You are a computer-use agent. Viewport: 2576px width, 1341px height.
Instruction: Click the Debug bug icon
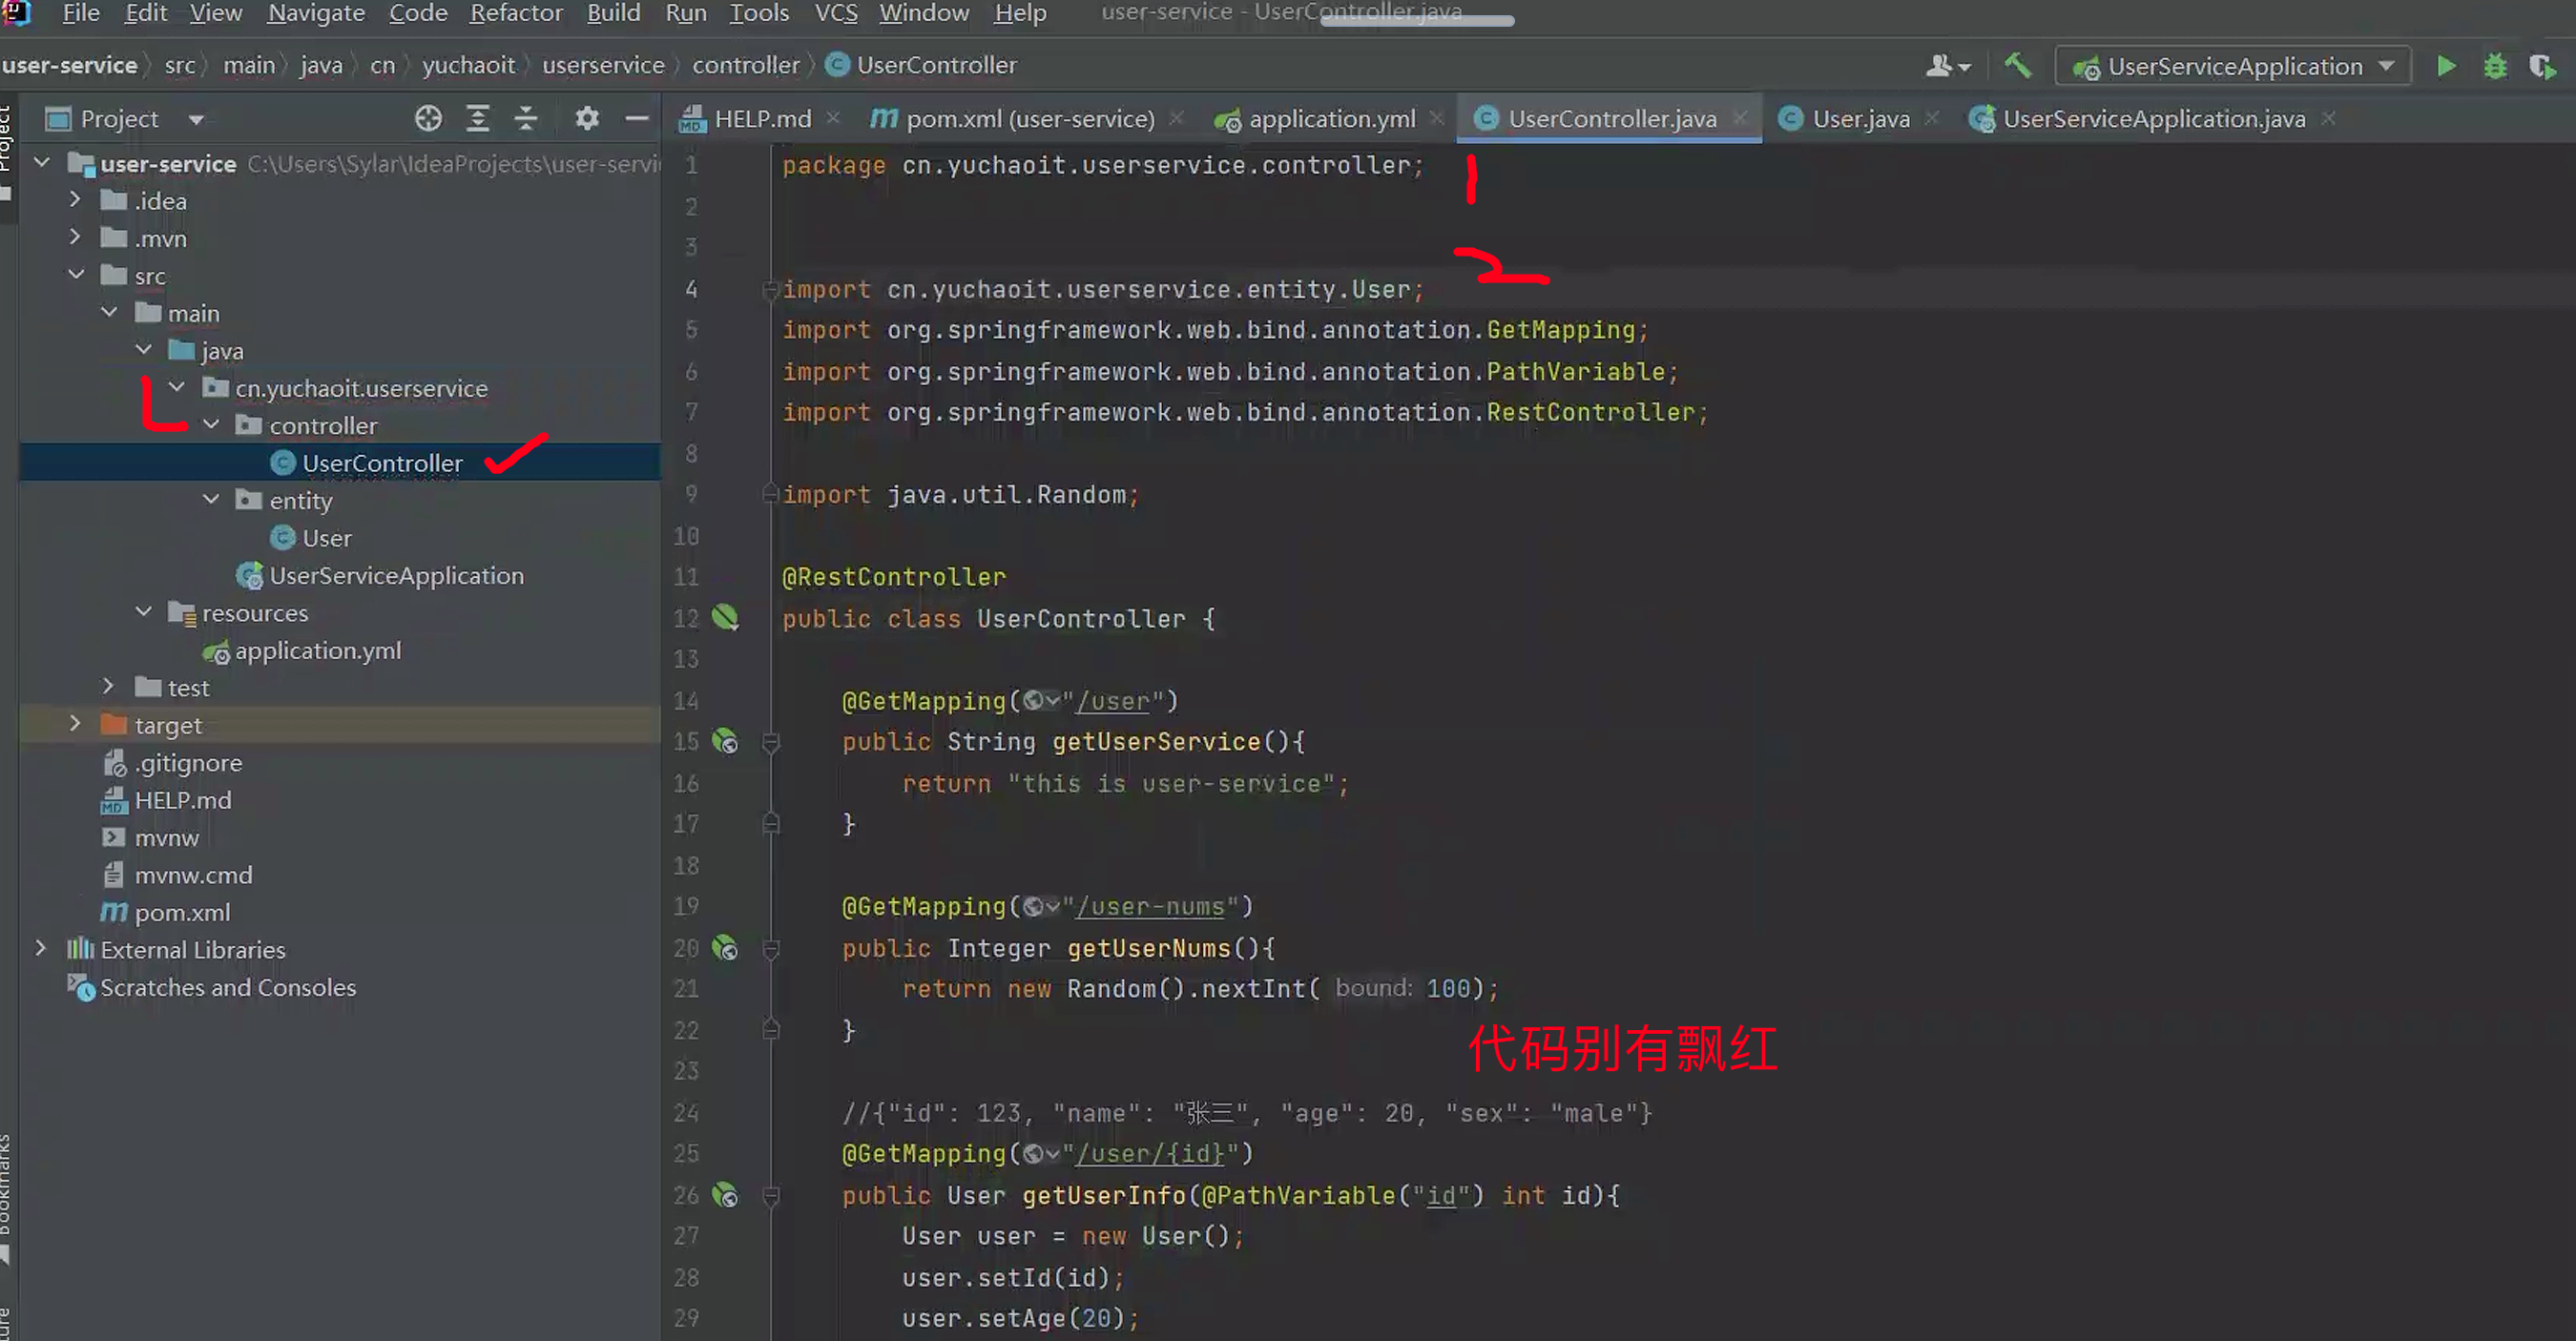[x=2495, y=66]
